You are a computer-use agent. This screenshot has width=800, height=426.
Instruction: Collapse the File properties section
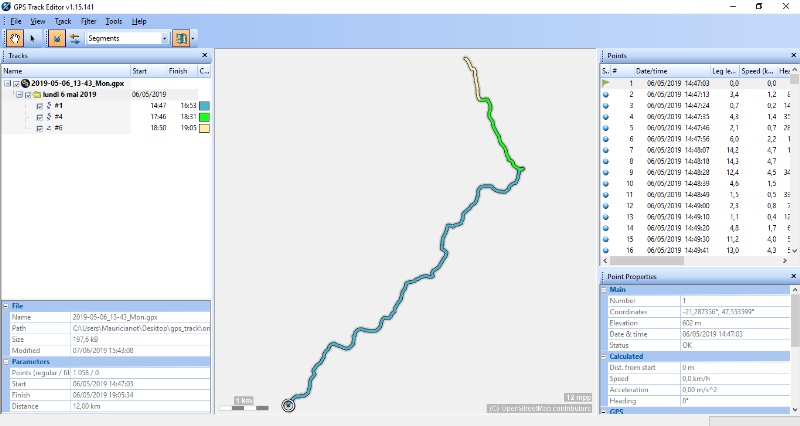coord(6,306)
